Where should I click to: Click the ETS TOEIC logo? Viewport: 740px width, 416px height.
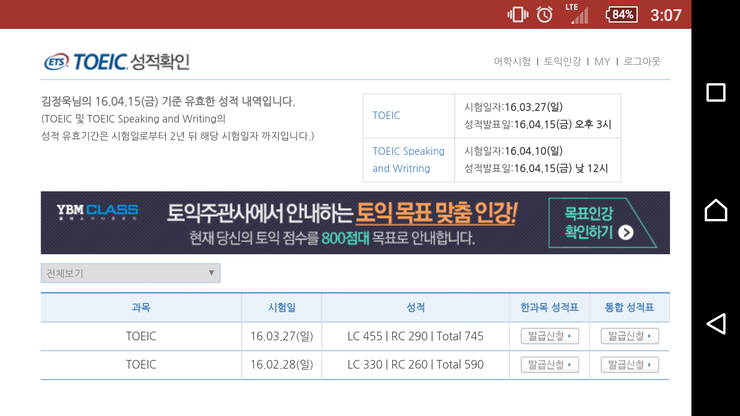pos(85,62)
